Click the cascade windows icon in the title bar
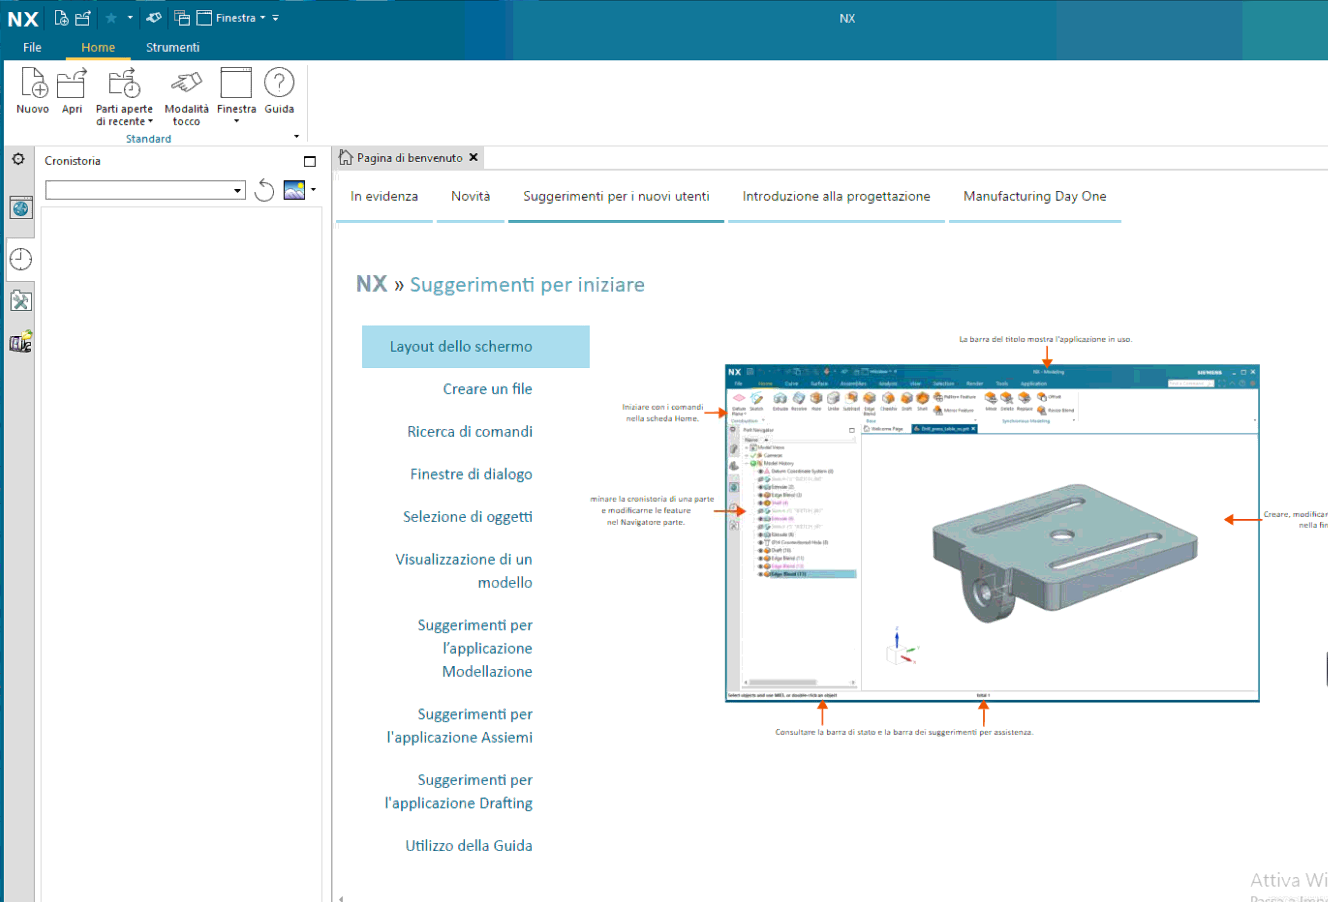1328x902 pixels. (x=182, y=18)
